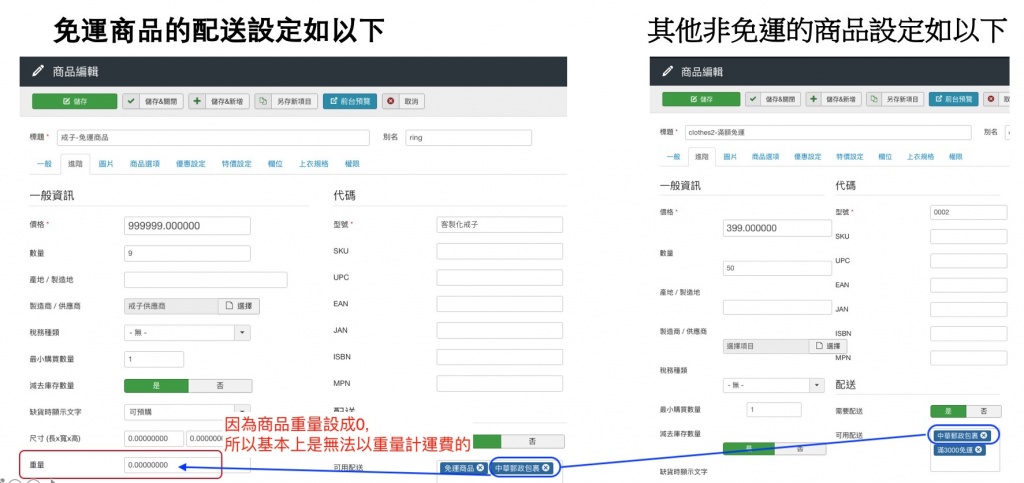The image size is (1024, 483).
Task: Switch to 優惠設定 tab in the ring editor
Action: coord(190,163)
